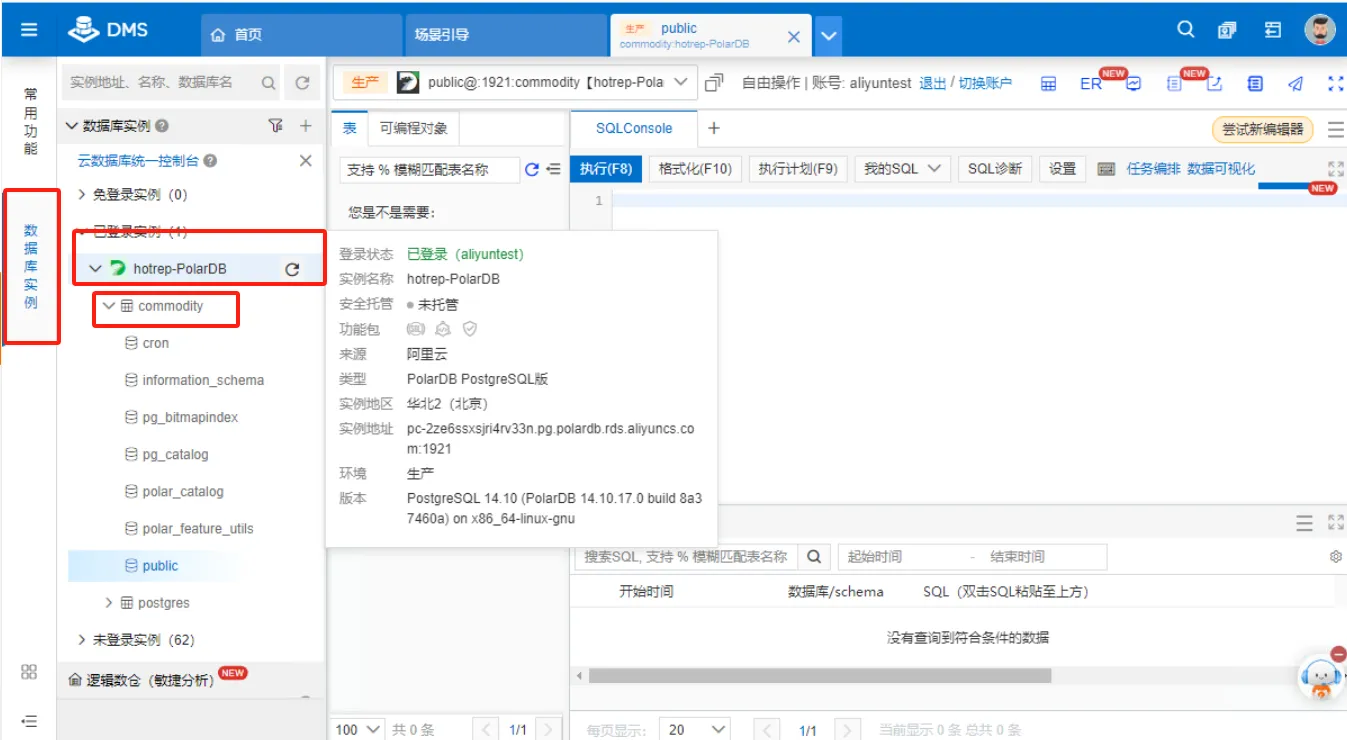1347x740 pixels.
Task: Select the SQLConsole tab
Action: coord(634,128)
